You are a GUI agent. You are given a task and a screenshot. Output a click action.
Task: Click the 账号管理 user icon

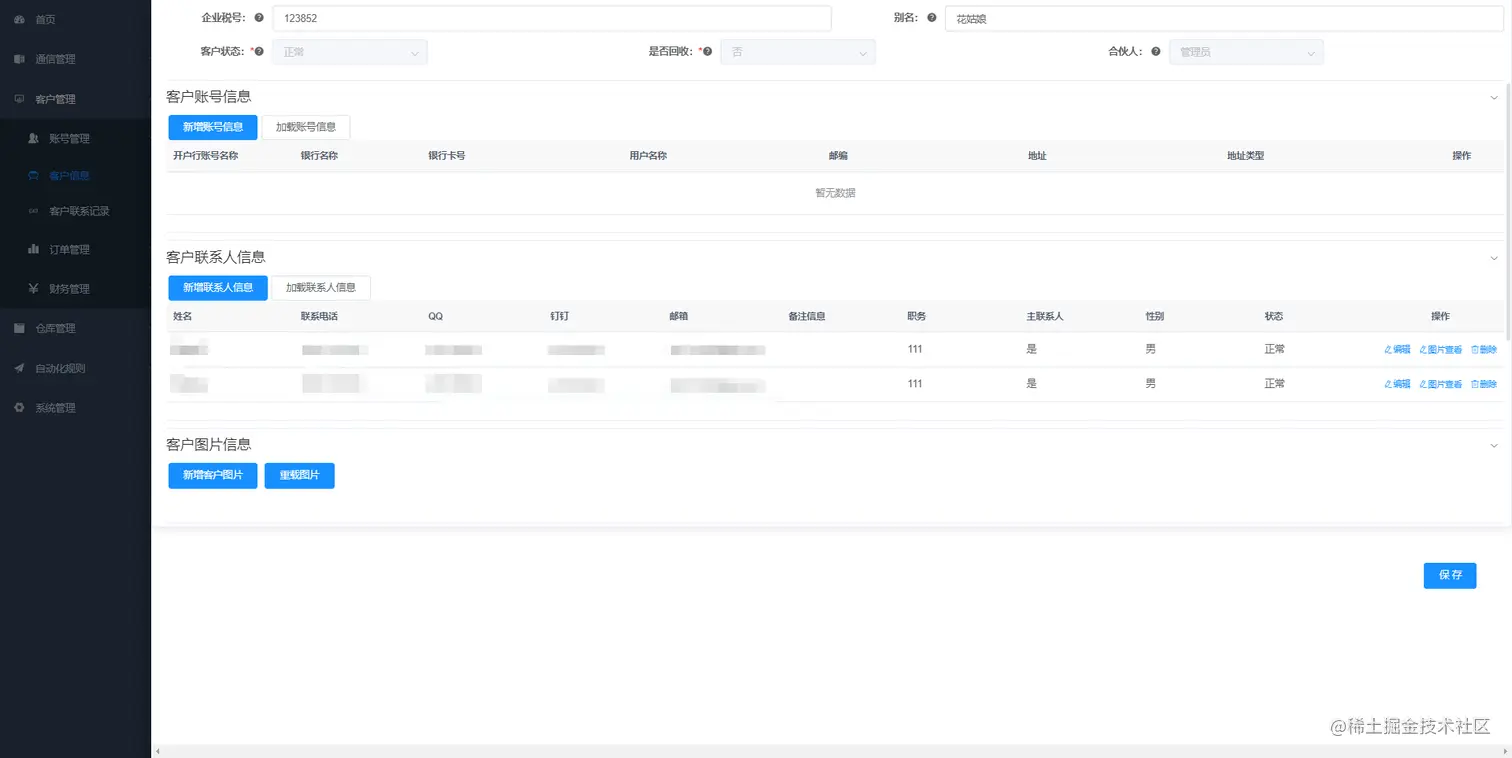click(33, 138)
